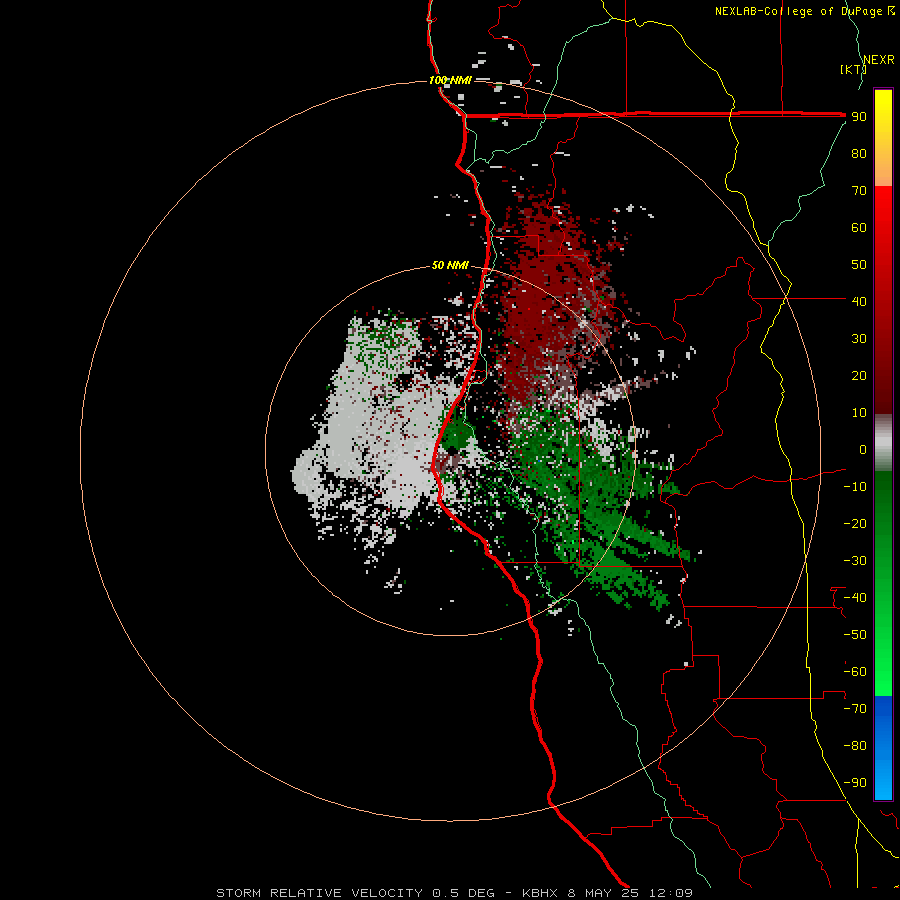Select the 8 MAY 25 date text
The width and height of the screenshot is (900, 900).
[603, 893]
